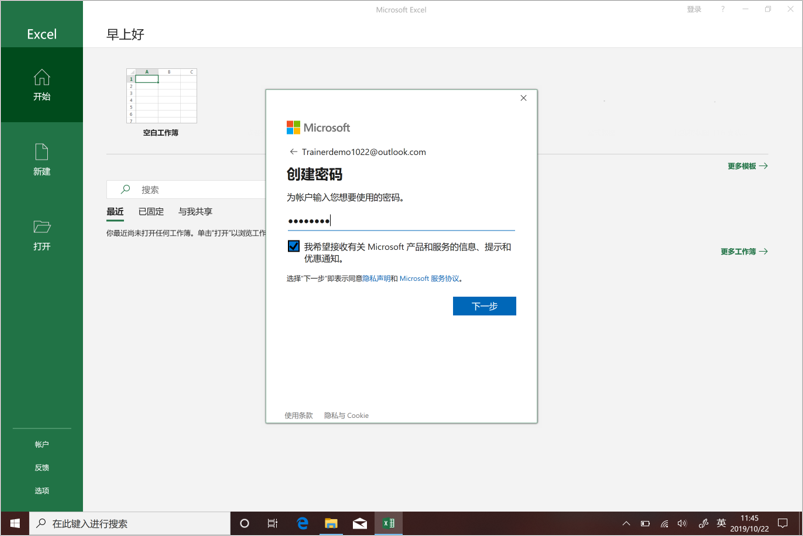Select Excel icon on taskbar

point(389,523)
